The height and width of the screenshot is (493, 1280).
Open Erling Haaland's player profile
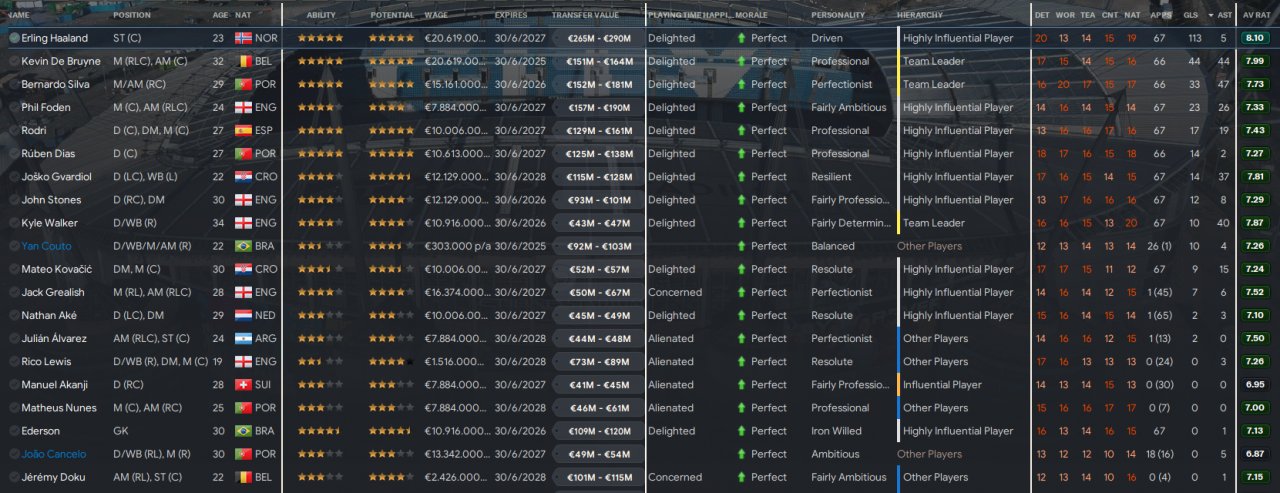coord(54,38)
